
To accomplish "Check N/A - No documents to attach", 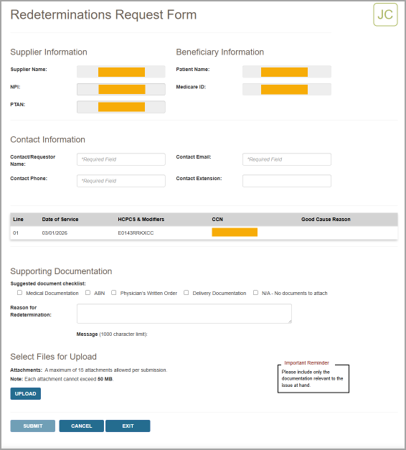I will pos(255,293).
